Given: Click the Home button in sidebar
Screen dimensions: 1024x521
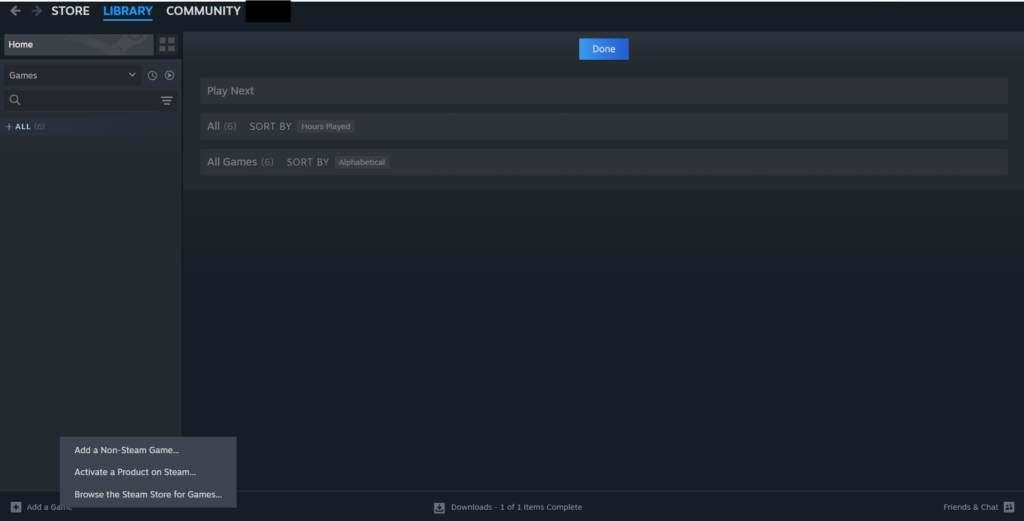Looking at the screenshot, I should (78, 44).
